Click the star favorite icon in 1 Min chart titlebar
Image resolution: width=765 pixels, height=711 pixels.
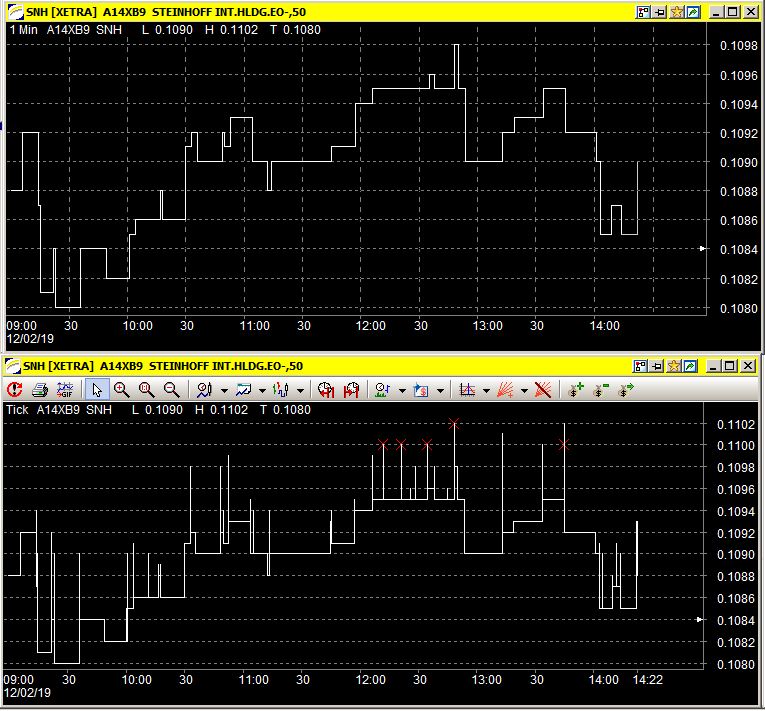click(x=677, y=12)
